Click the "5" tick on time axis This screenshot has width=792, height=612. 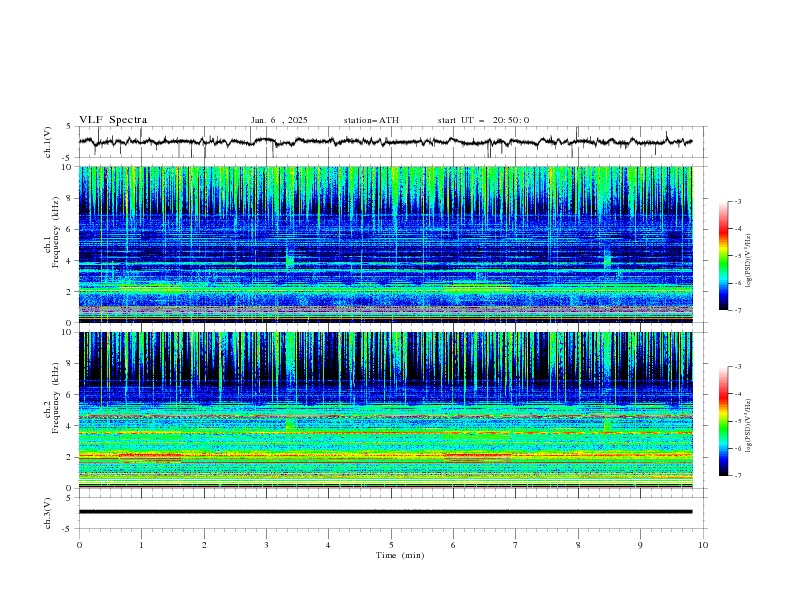[391, 545]
